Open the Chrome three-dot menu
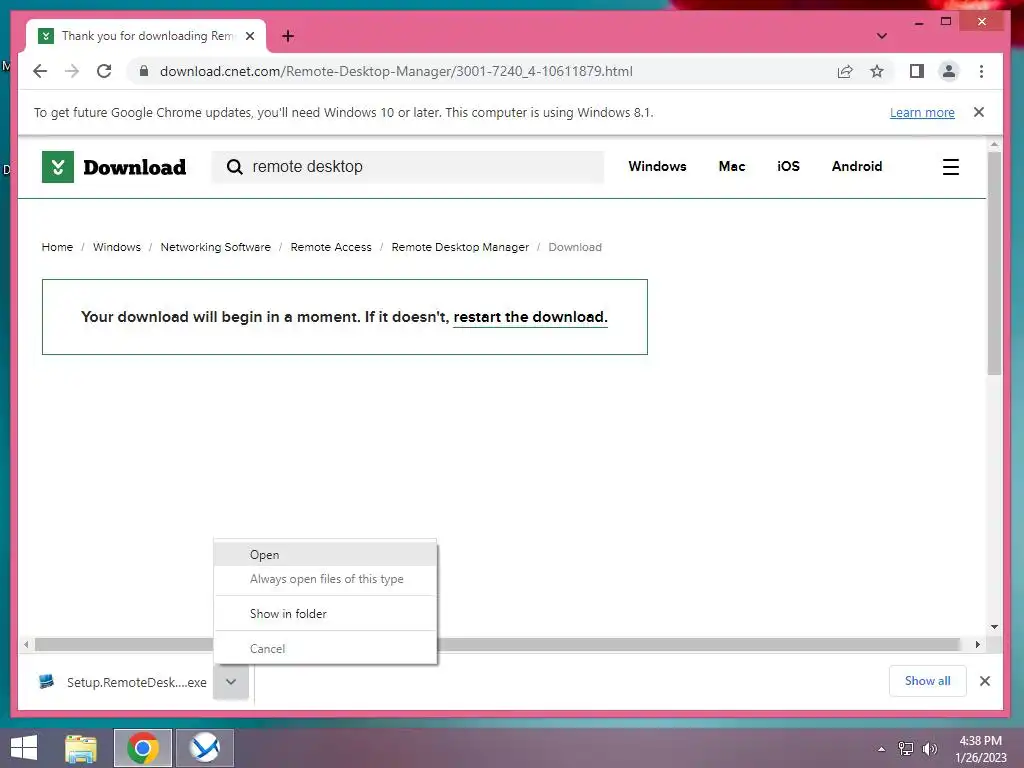Image resolution: width=1024 pixels, height=768 pixels. coord(981,71)
